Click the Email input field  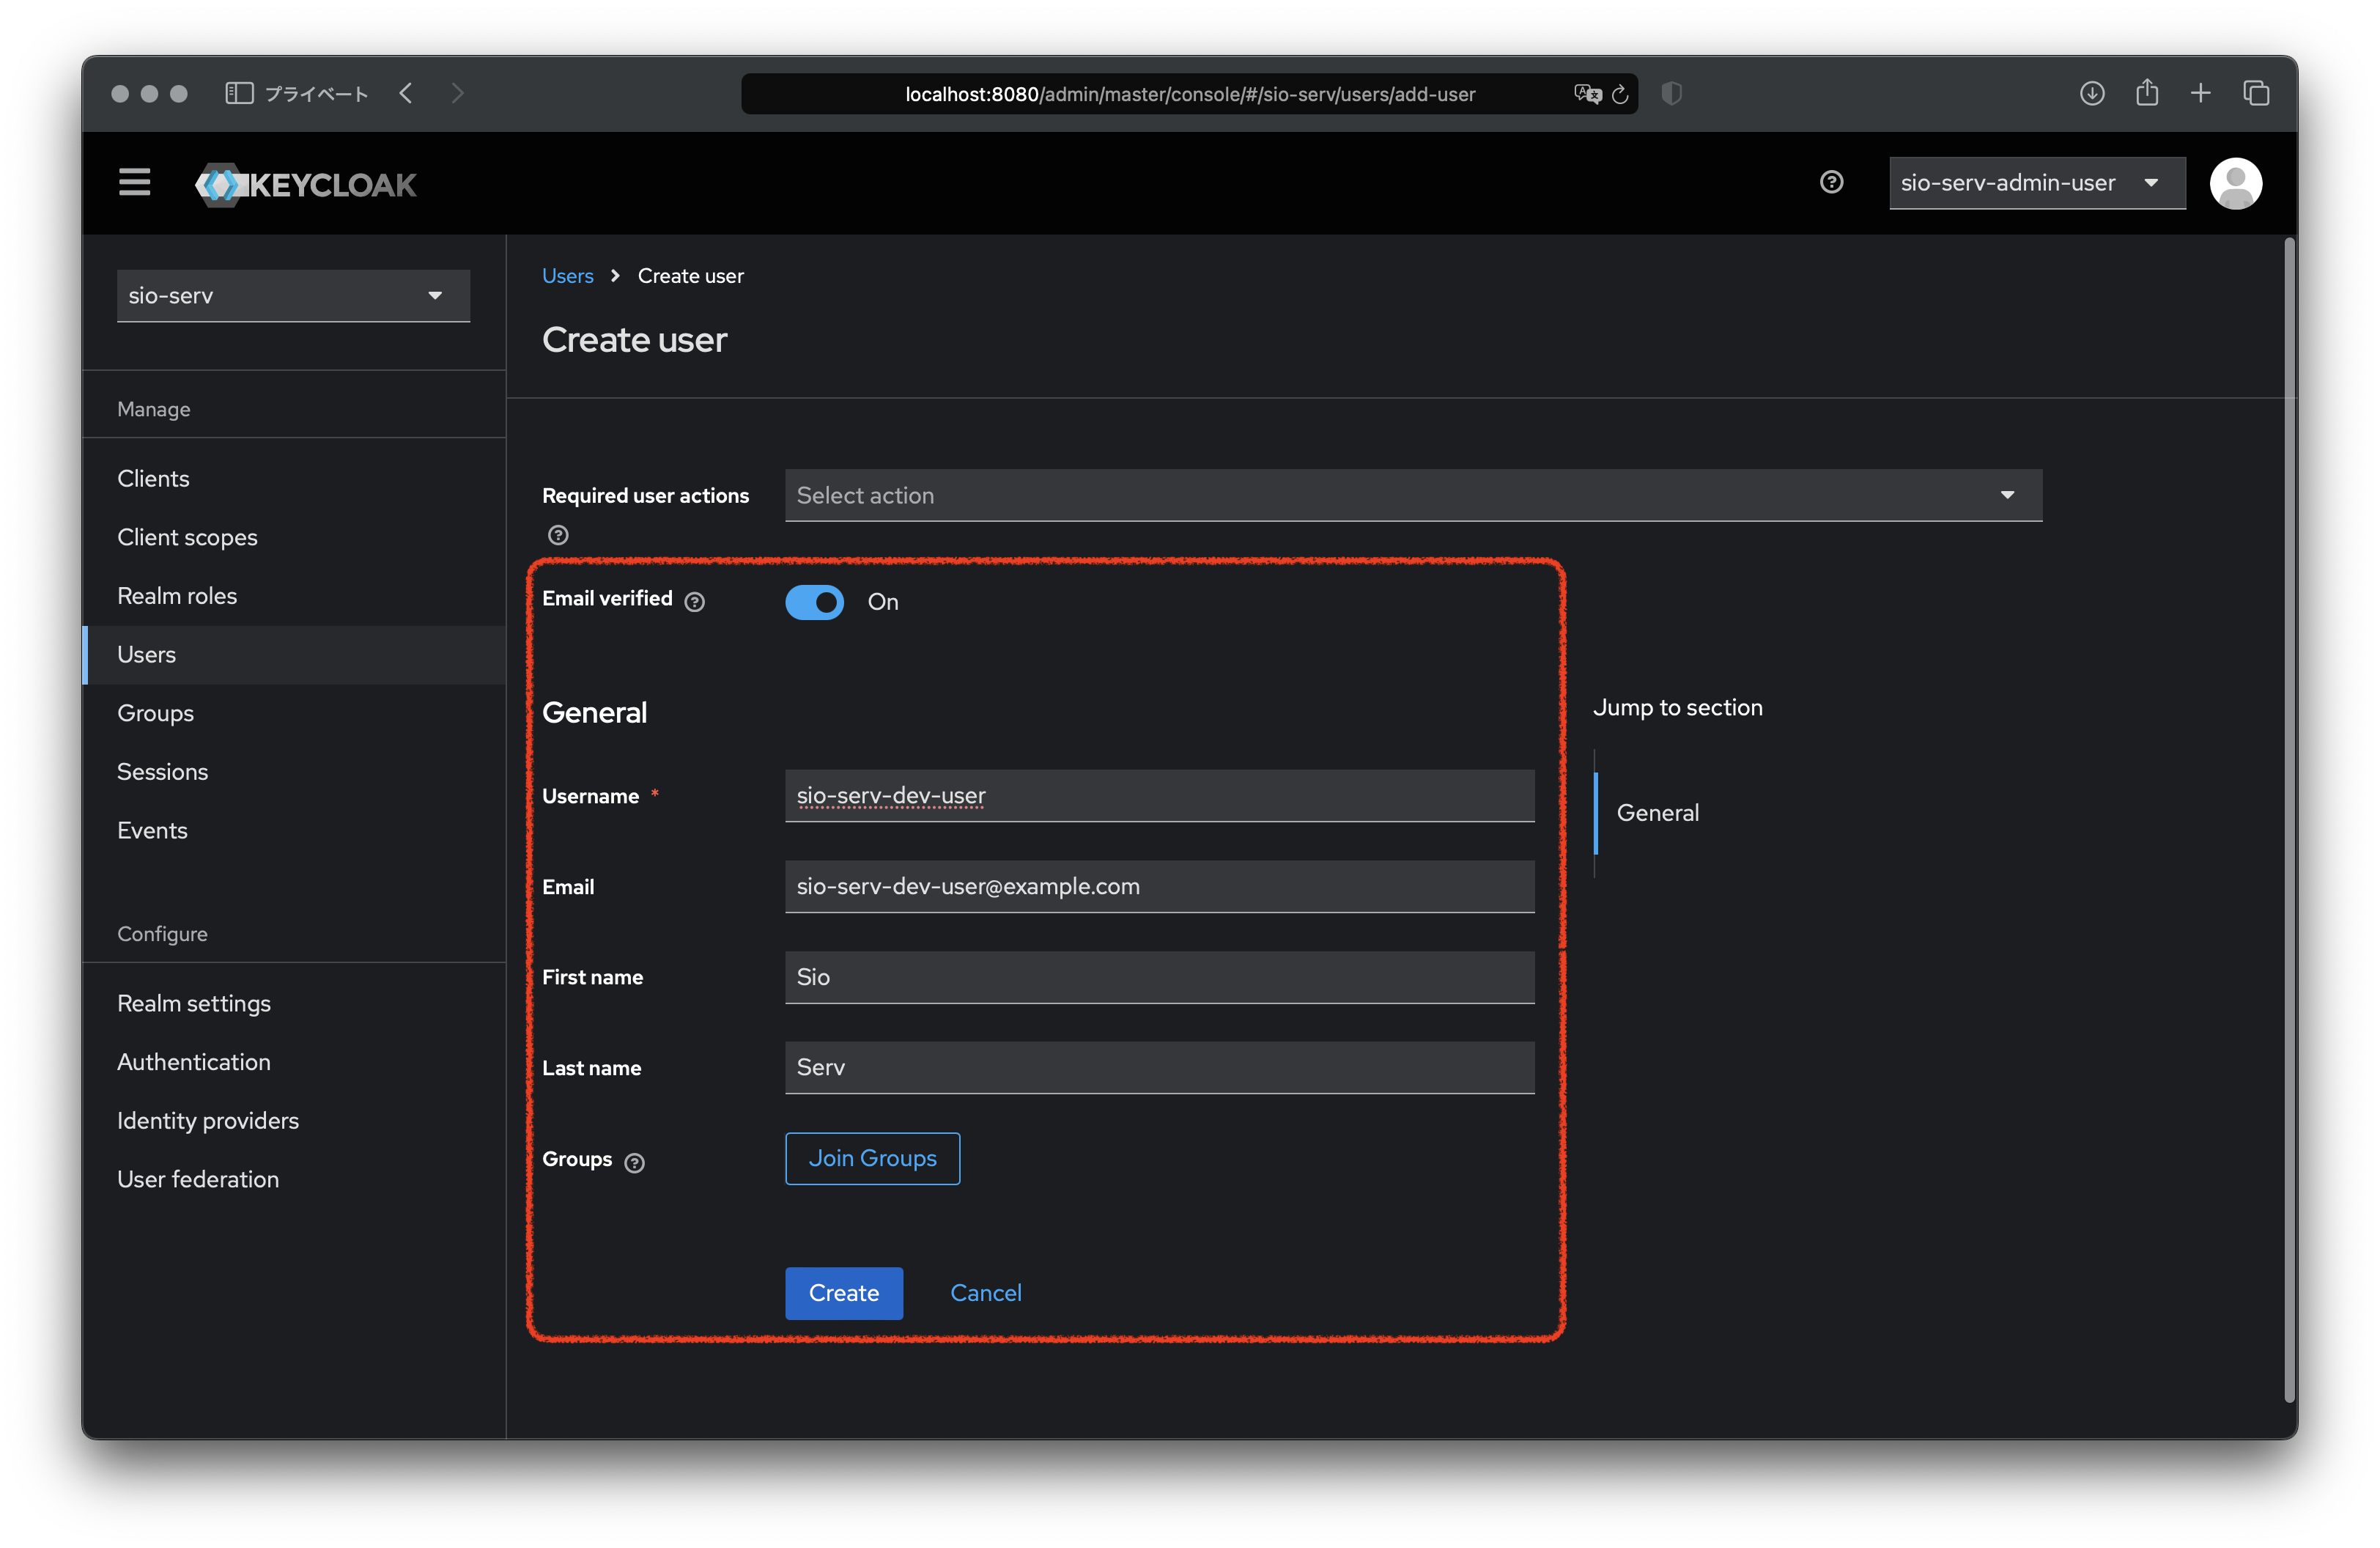coord(1159,886)
